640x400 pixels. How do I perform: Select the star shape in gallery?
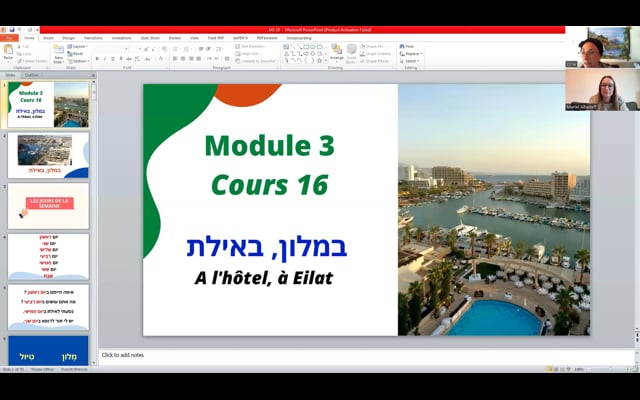320,60
